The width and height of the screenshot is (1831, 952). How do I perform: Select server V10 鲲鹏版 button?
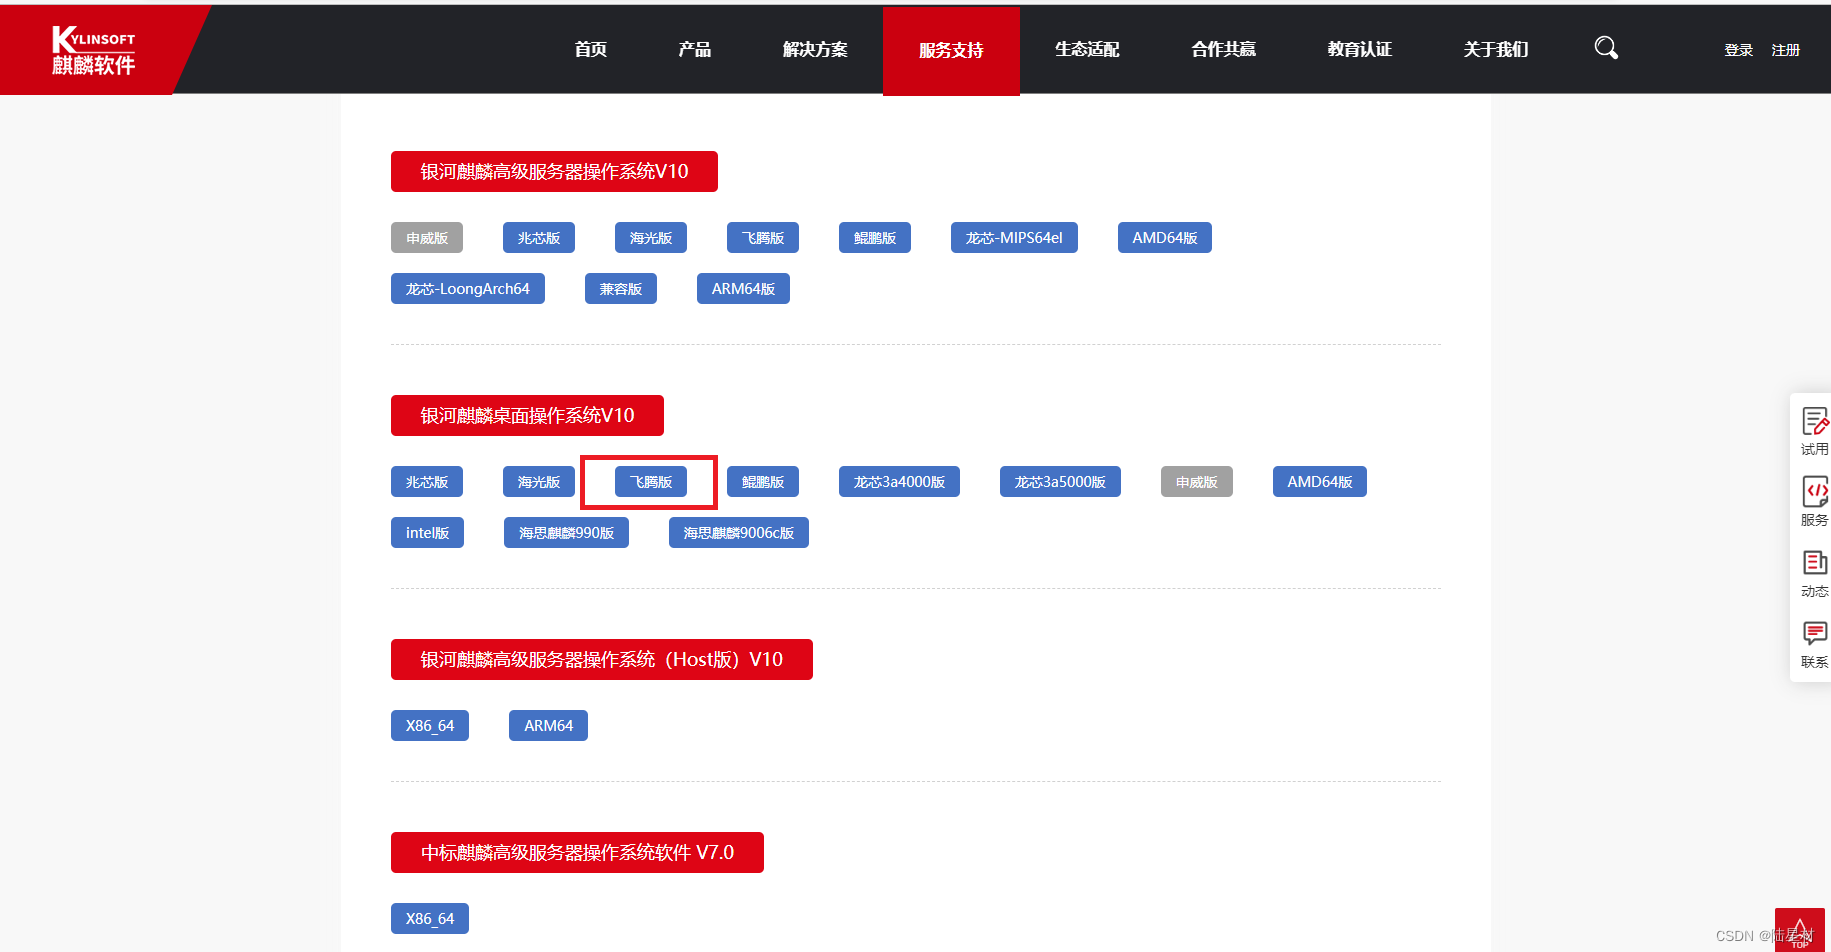[875, 238]
